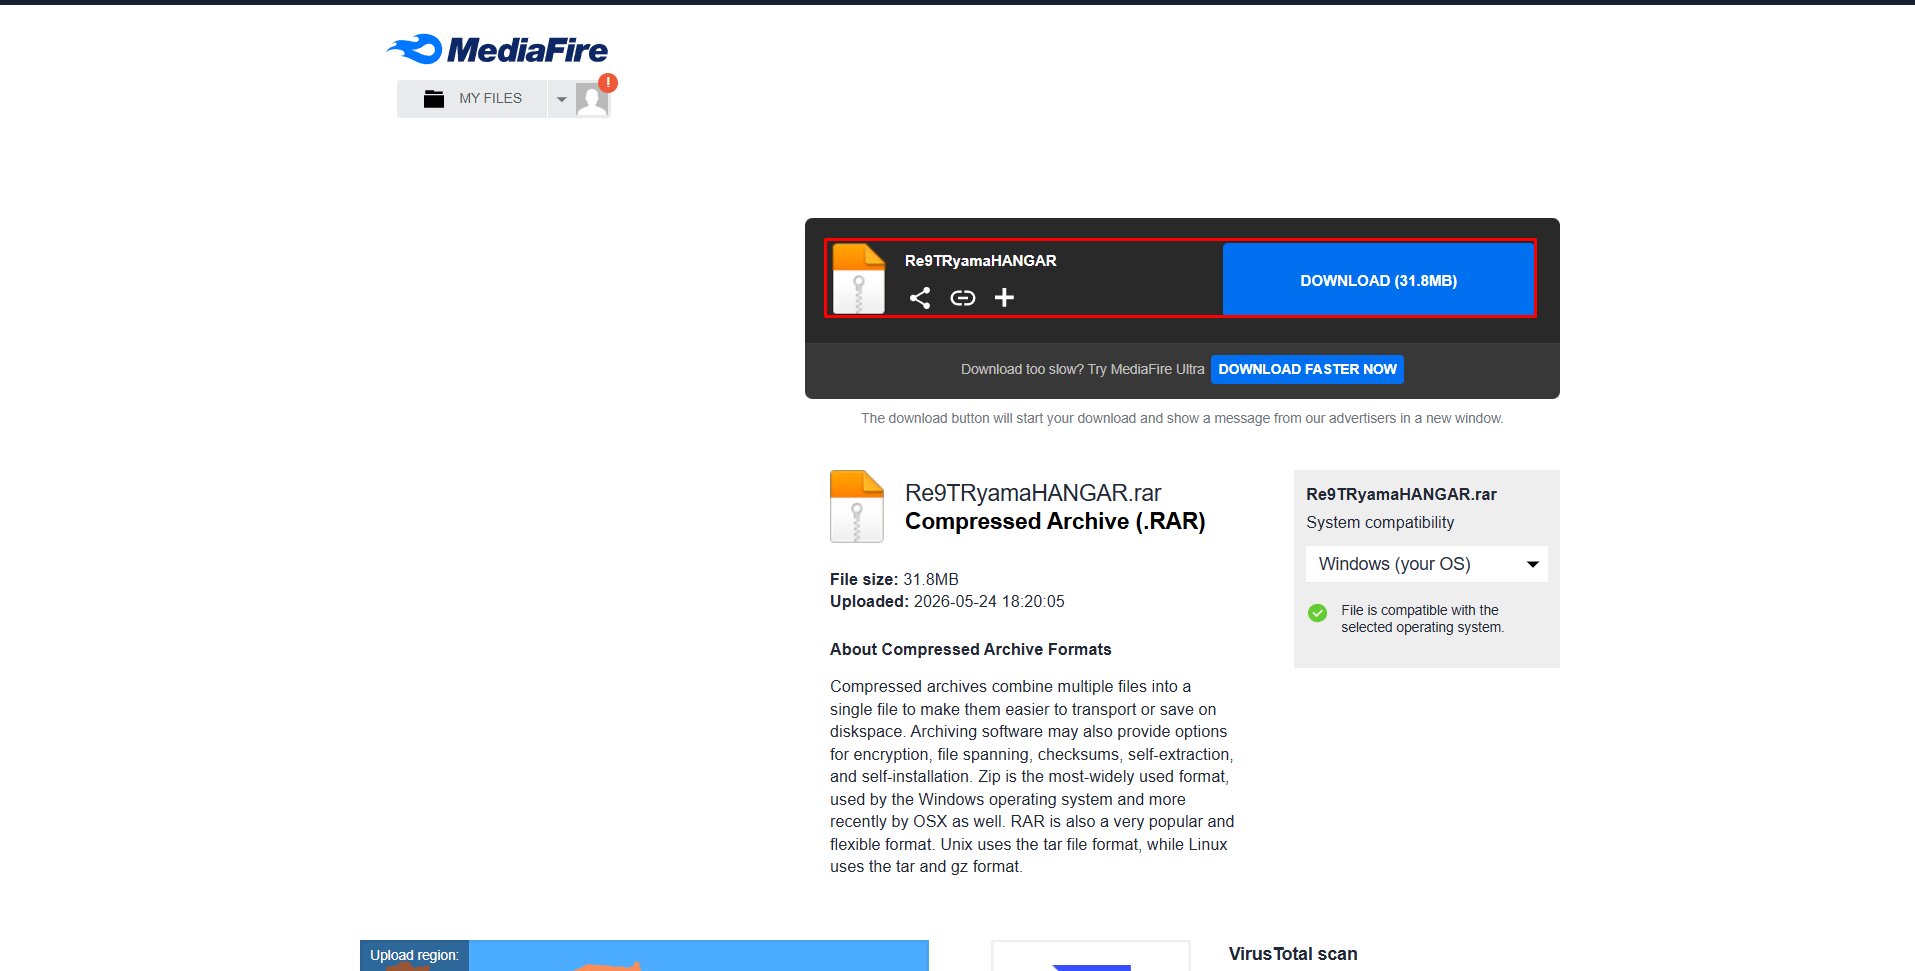This screenshot has height=971, width=1915.
Task: Click the MediaFire logo
Action: pos(497,49)
